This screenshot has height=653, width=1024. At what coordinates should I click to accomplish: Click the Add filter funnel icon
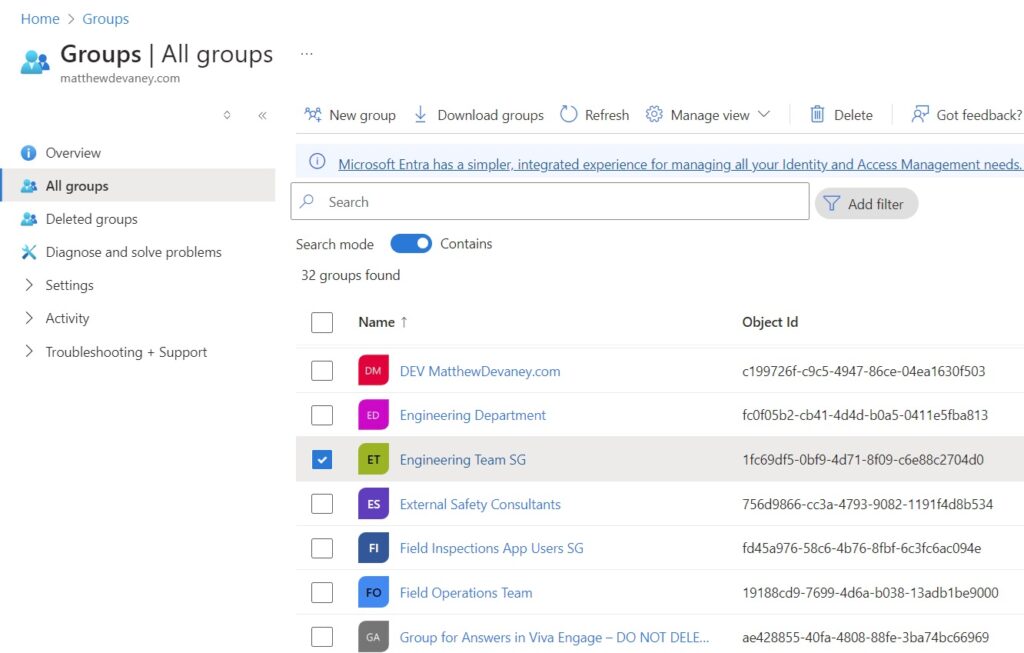point(831,203)
